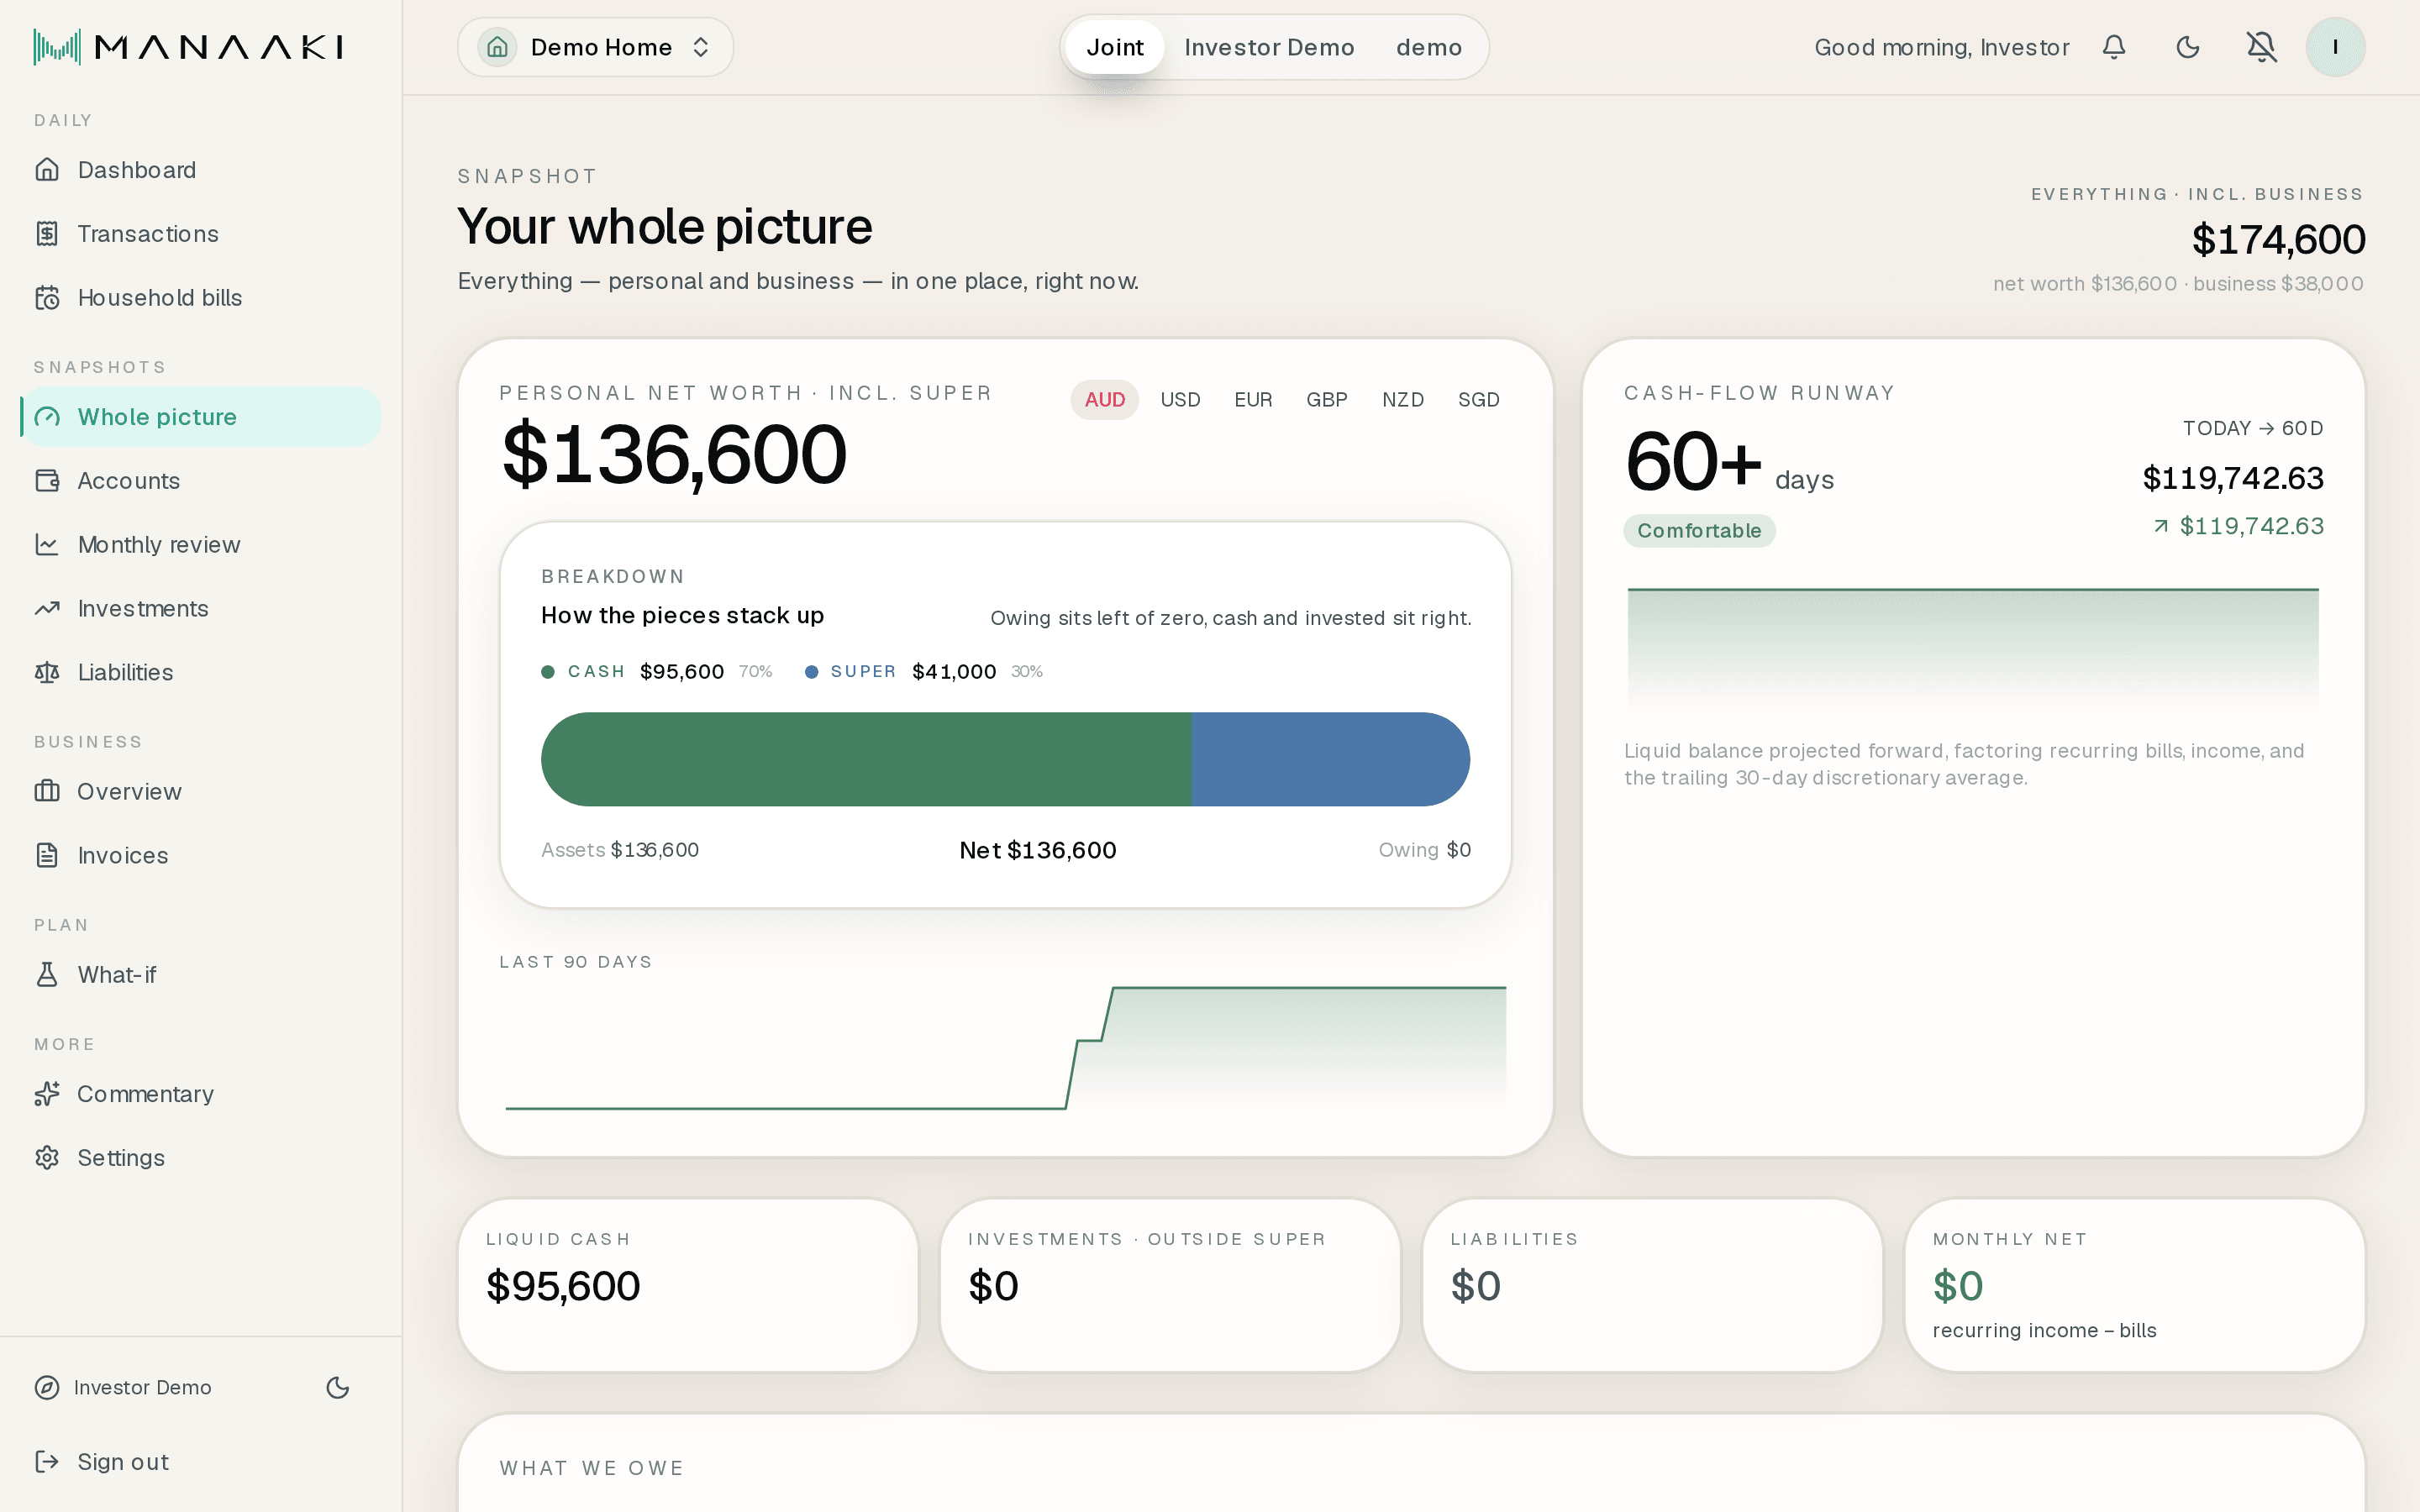The image size is (2420, 1512).
Task: Click the Investor Demo compass icon
Action: (x=47, y=1388)
